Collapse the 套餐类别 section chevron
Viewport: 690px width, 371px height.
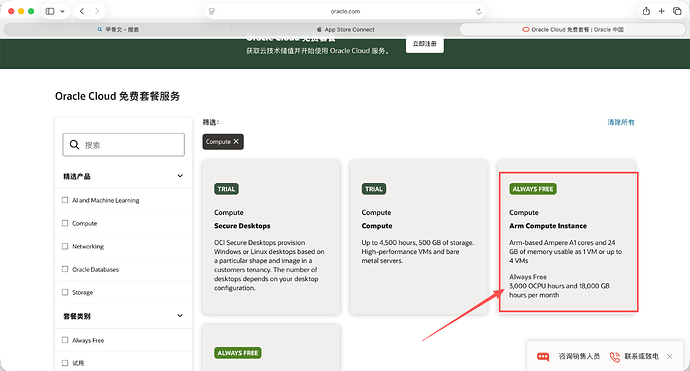(x=180, y=316)
